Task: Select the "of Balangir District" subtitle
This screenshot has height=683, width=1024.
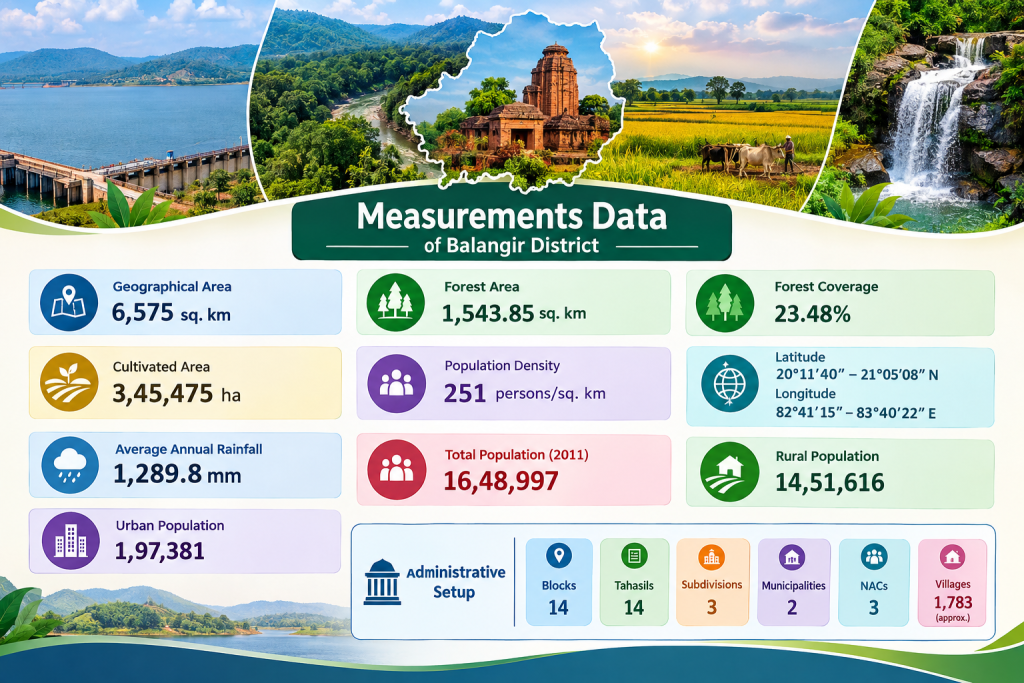Action: 511,246
